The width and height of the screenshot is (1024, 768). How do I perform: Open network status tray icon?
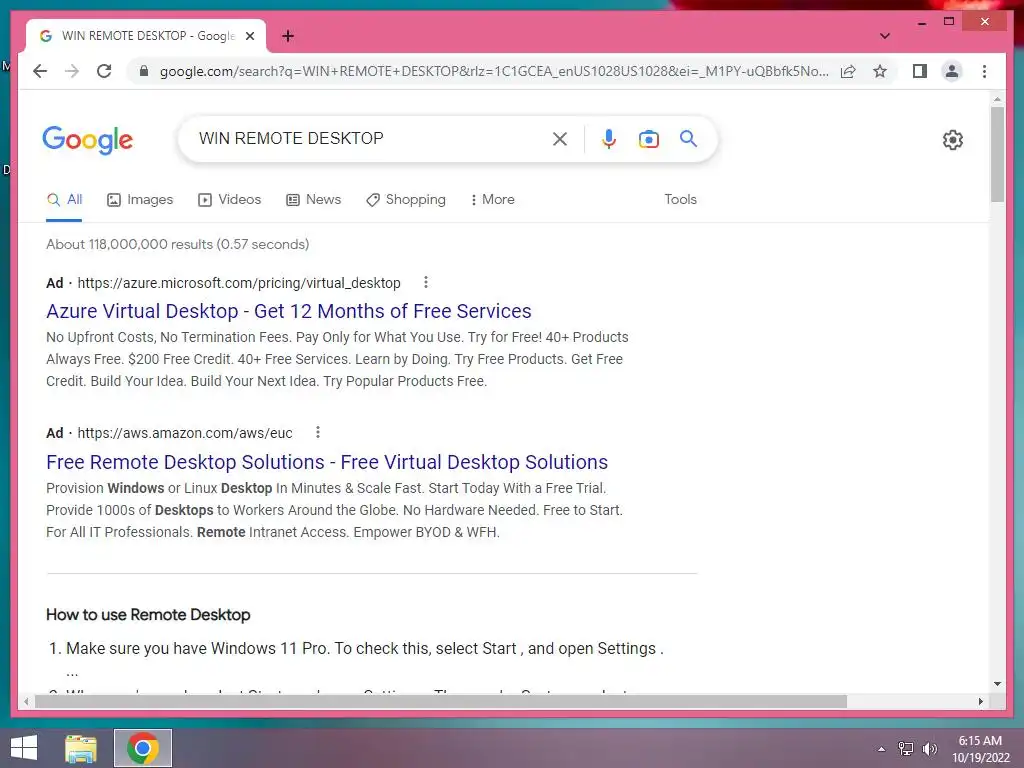click(905, 749)
